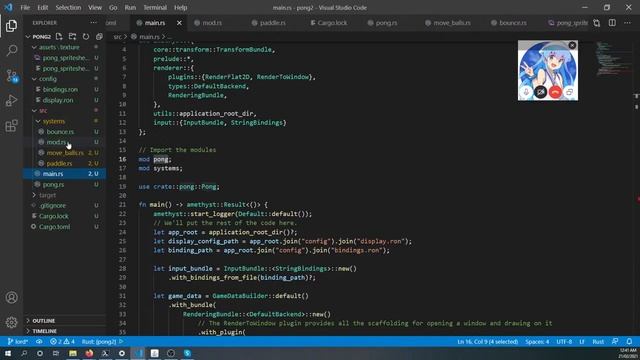Open Problems panel via errors and warnings count
Image resolution: width=640 pixels, height=360 pixels.
pos(62,342)
